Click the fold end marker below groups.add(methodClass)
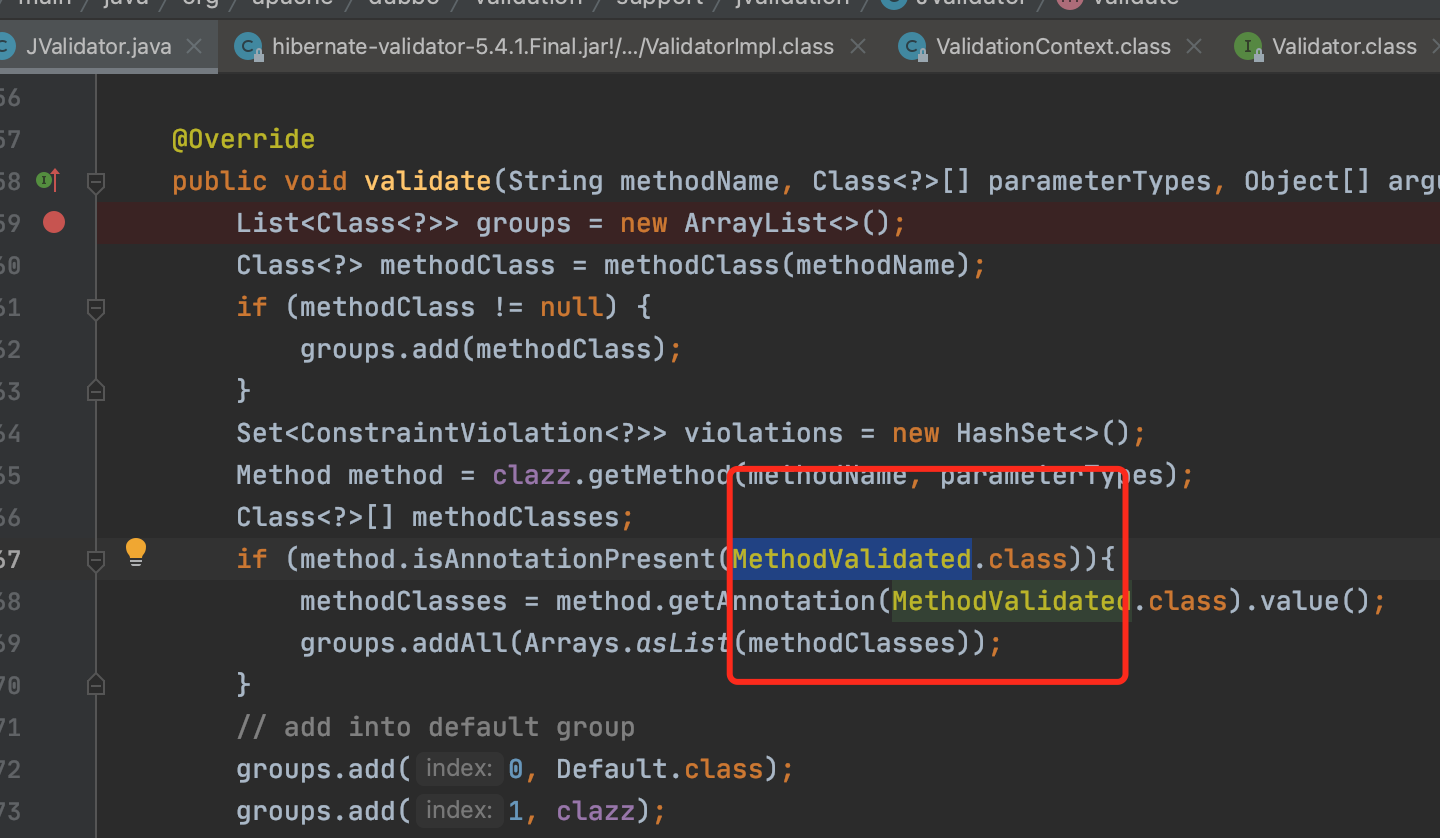This screenshot has width=1440, height=838. 96,390
